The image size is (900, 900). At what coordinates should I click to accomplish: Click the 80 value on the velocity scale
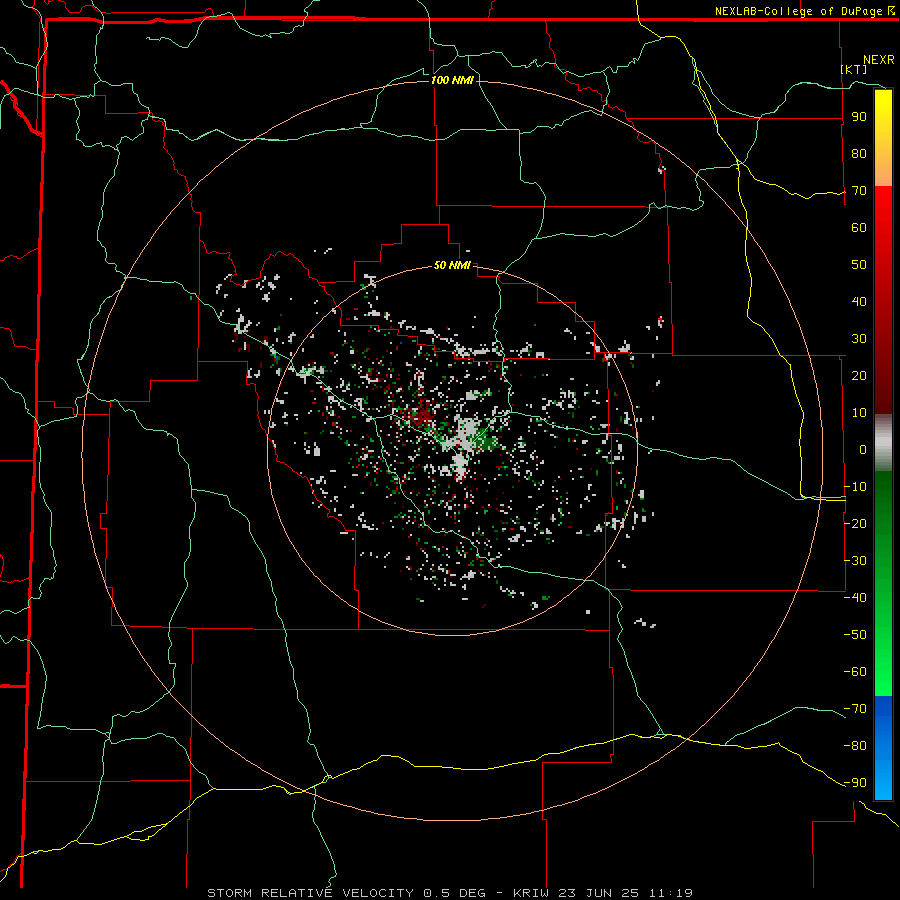coord(859,154)
